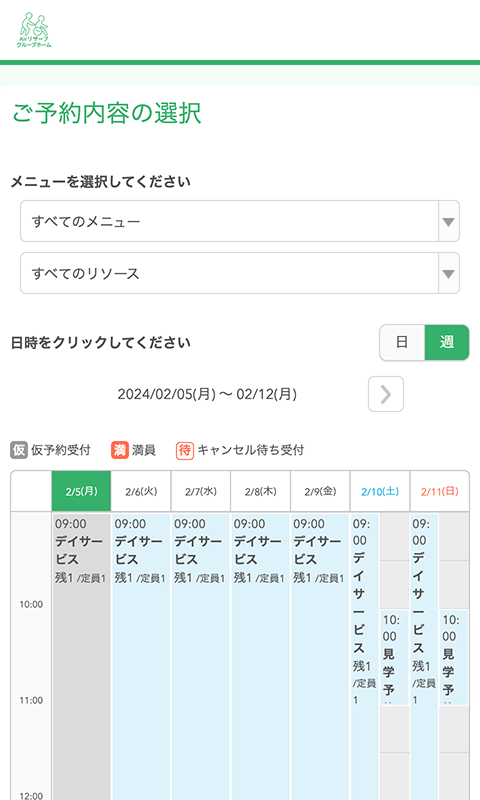The image size is (480, 800).
Task: Book the 2/7 09:00 デイサービス slot
Action: coord(200,657)
